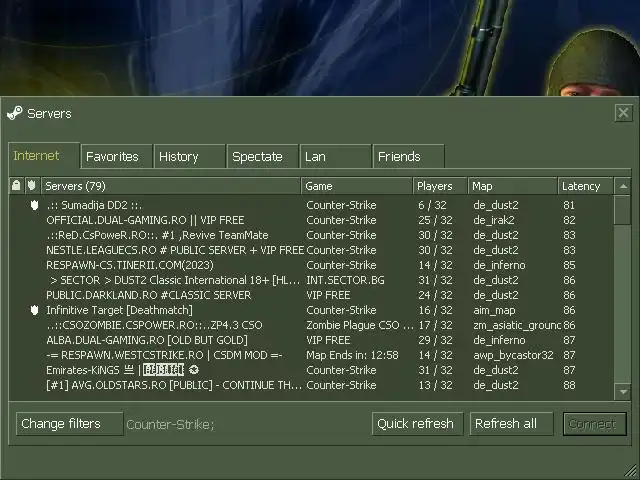Click the shield icon on Infinitive Target row

[35, 310]
